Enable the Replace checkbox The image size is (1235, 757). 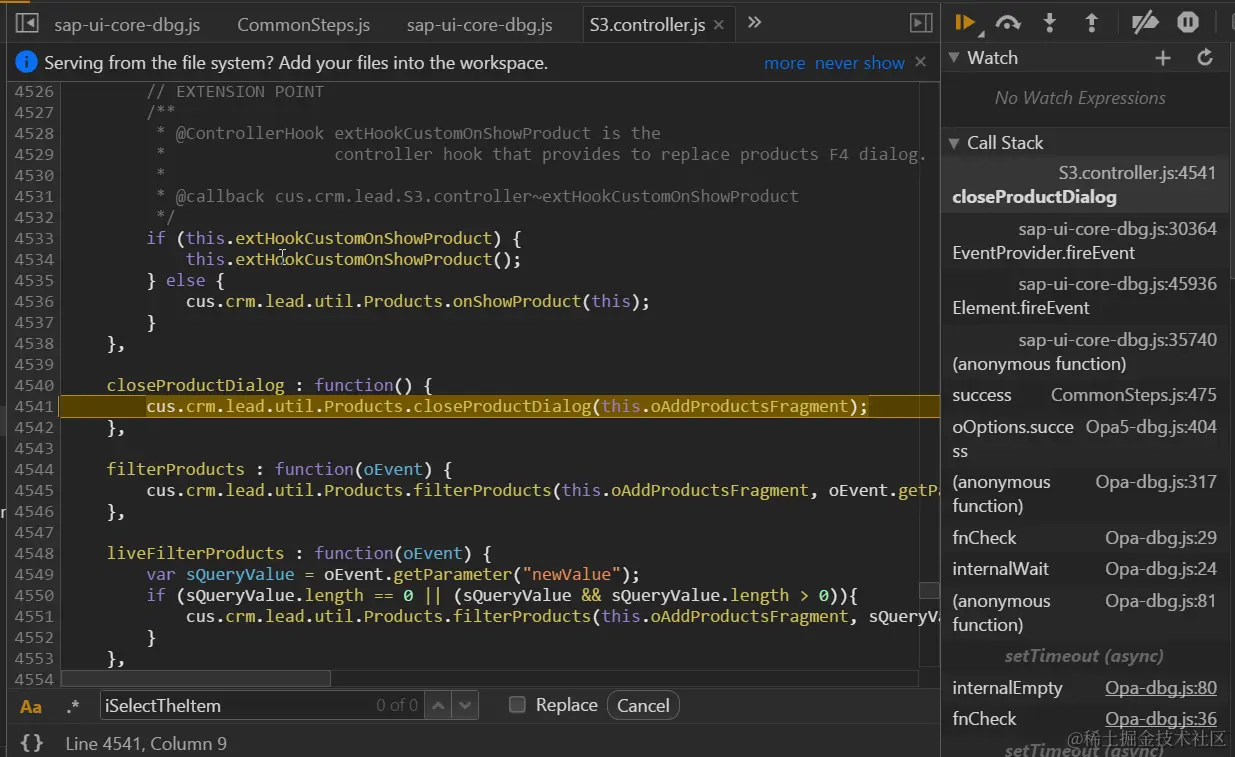point(517,705)
